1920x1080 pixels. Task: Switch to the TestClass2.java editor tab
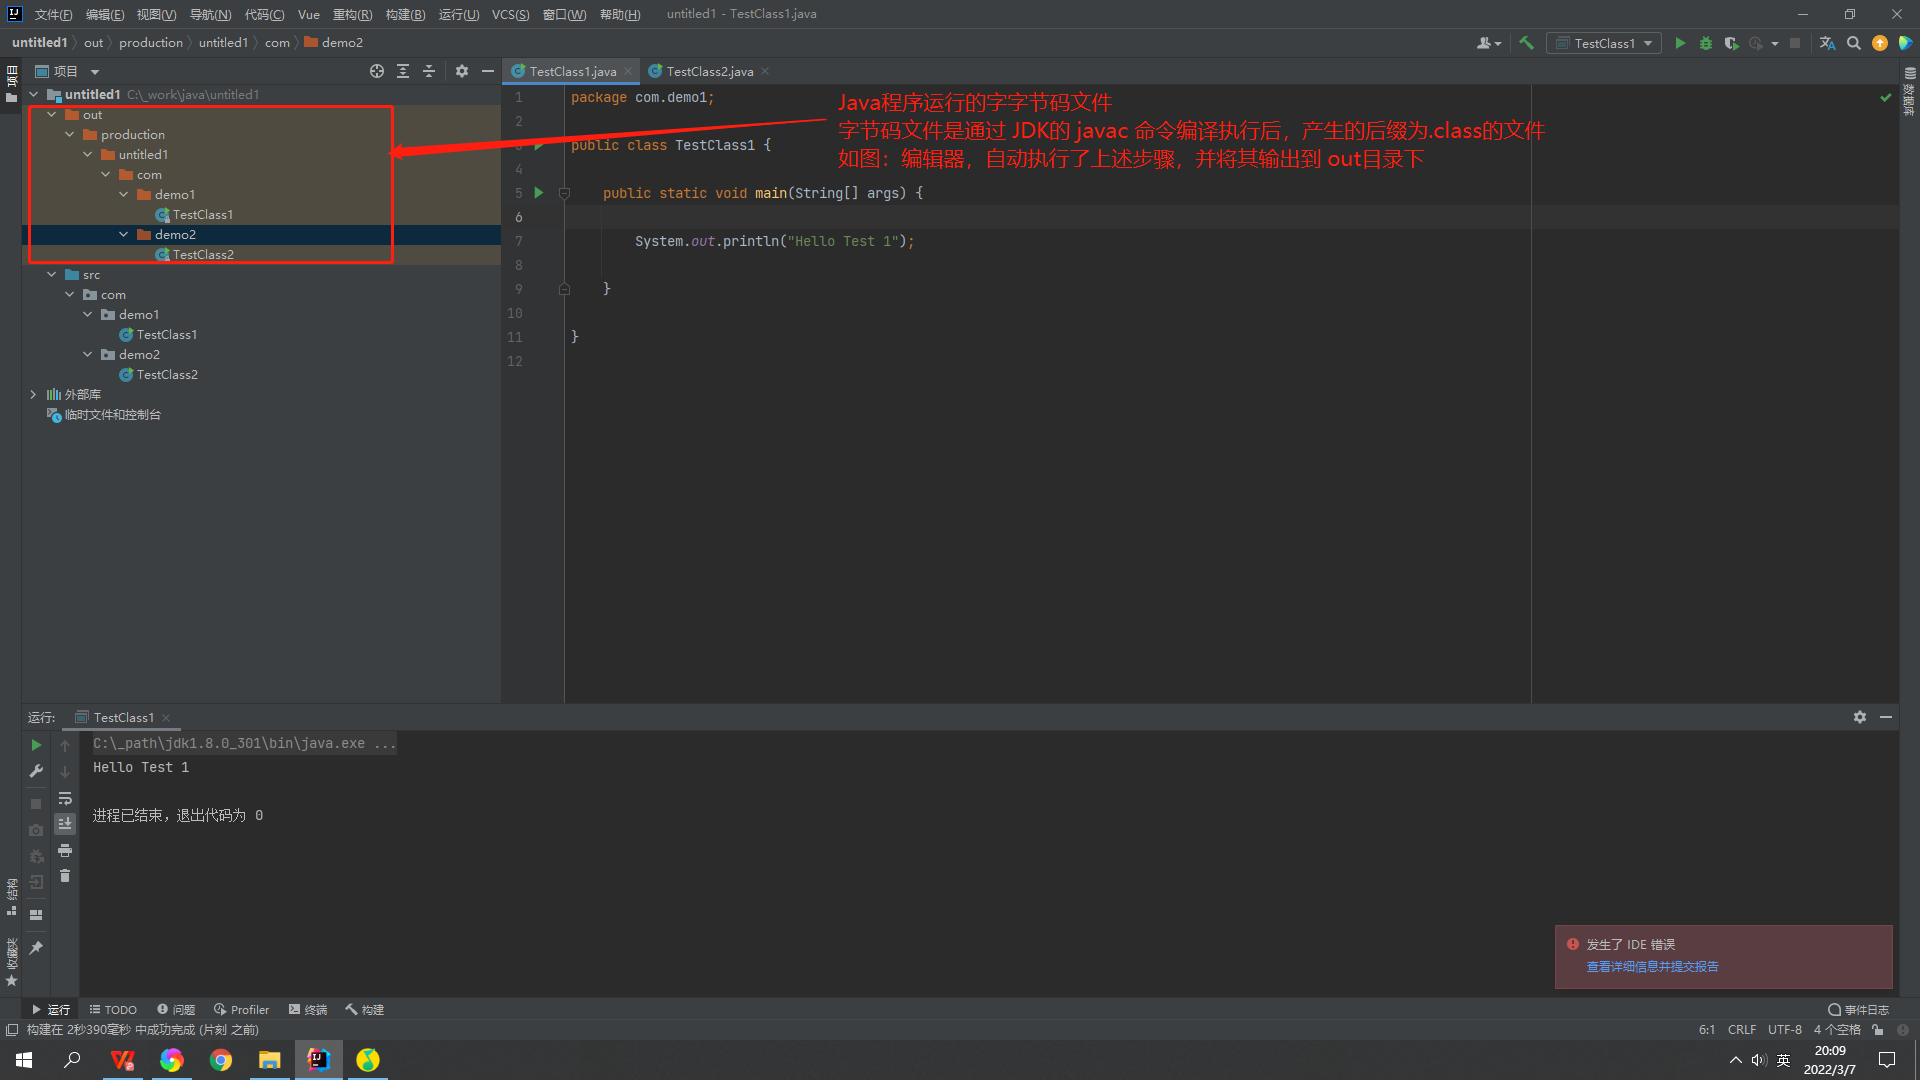click(x=709, y=71)
